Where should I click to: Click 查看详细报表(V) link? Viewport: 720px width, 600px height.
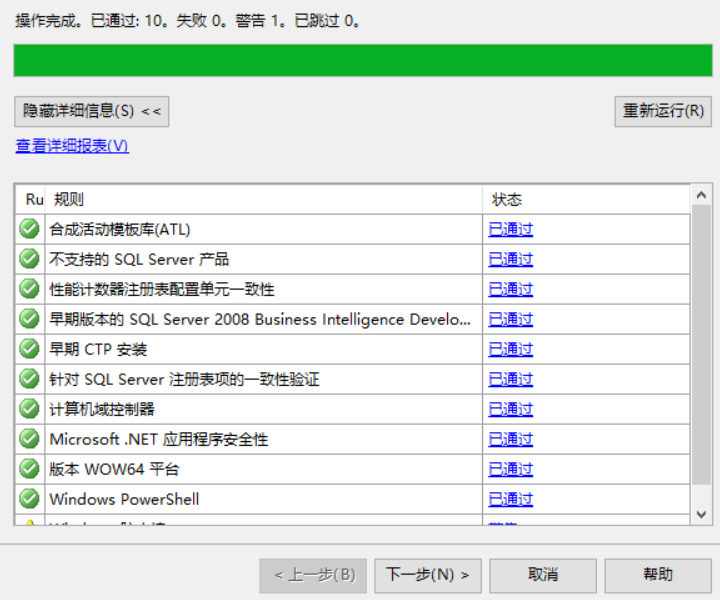click(72, 146)
